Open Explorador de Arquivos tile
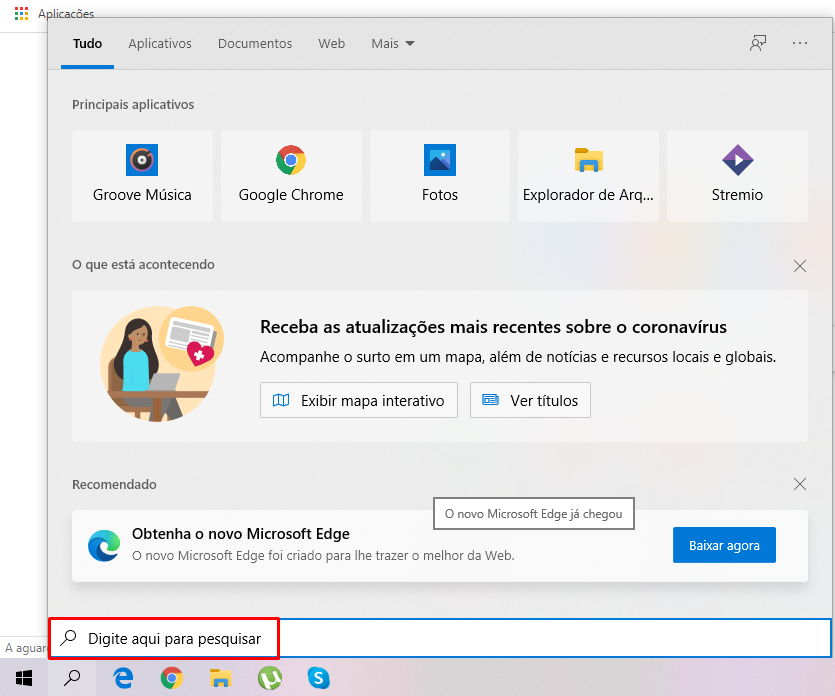Screen dimensions: 835x696 coord(588,175)
